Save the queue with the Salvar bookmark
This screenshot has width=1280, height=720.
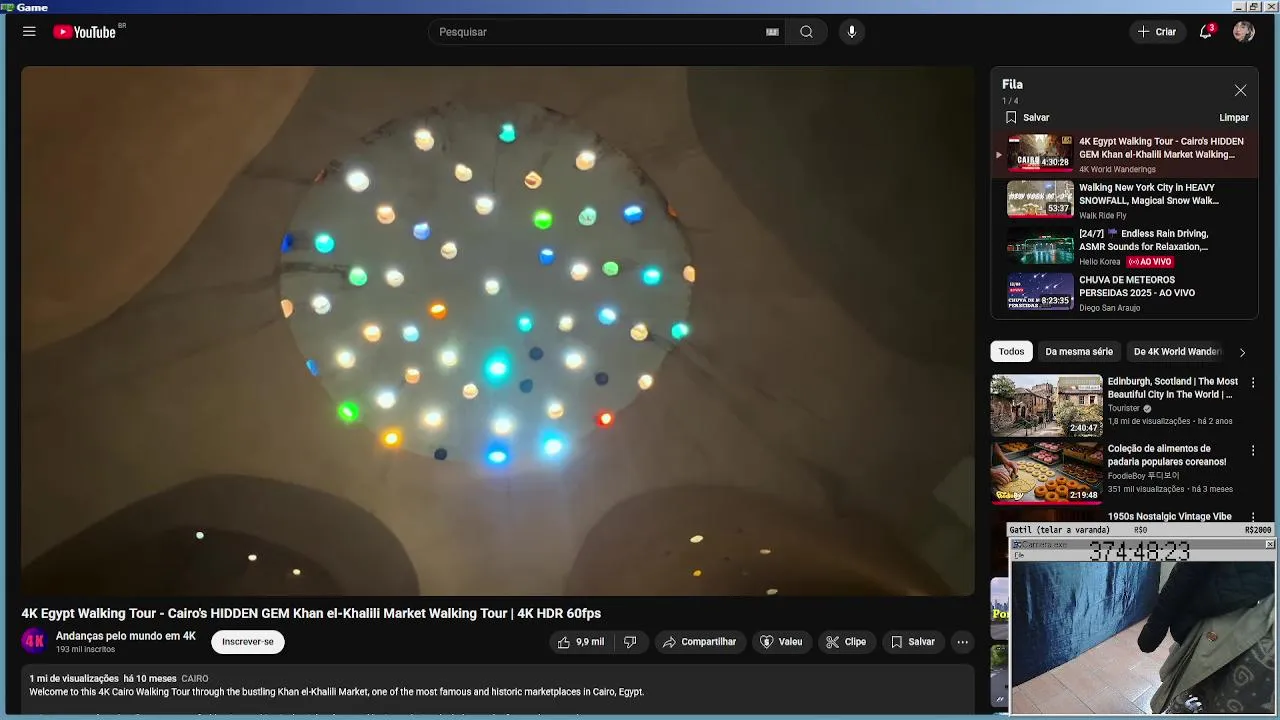[1027, 118]
